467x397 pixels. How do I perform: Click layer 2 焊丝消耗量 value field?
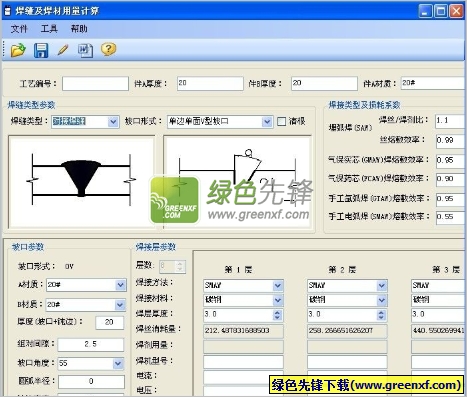tap(347, 331)
